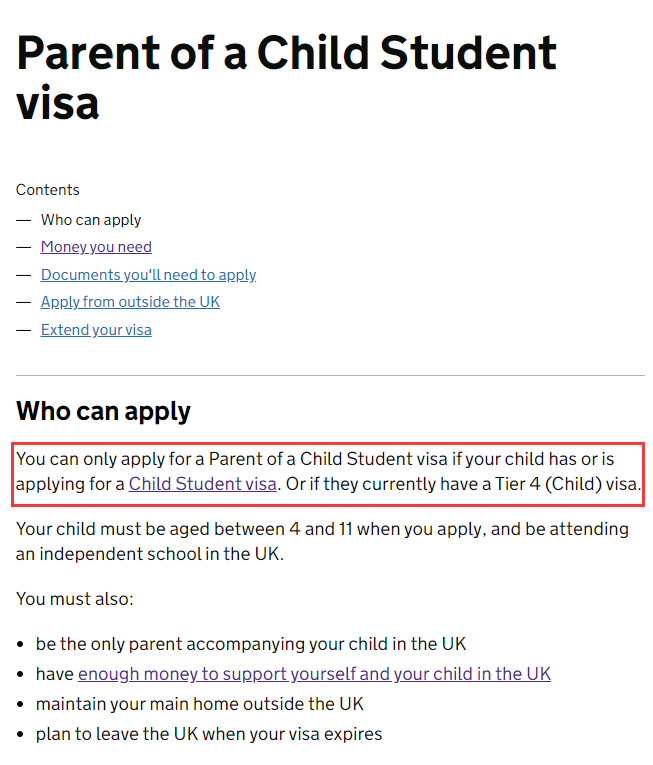
Task: Click the horizontal divider below the contents
Action: [330, 376]
